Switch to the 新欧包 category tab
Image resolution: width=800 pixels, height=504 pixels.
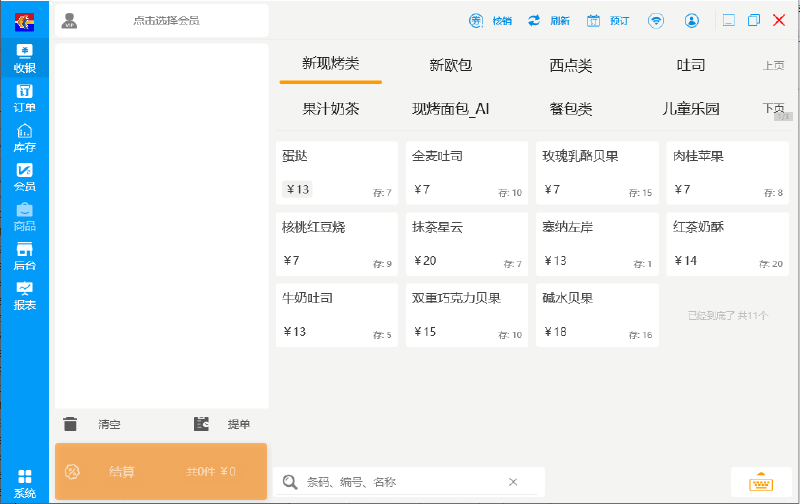point(451,65)
